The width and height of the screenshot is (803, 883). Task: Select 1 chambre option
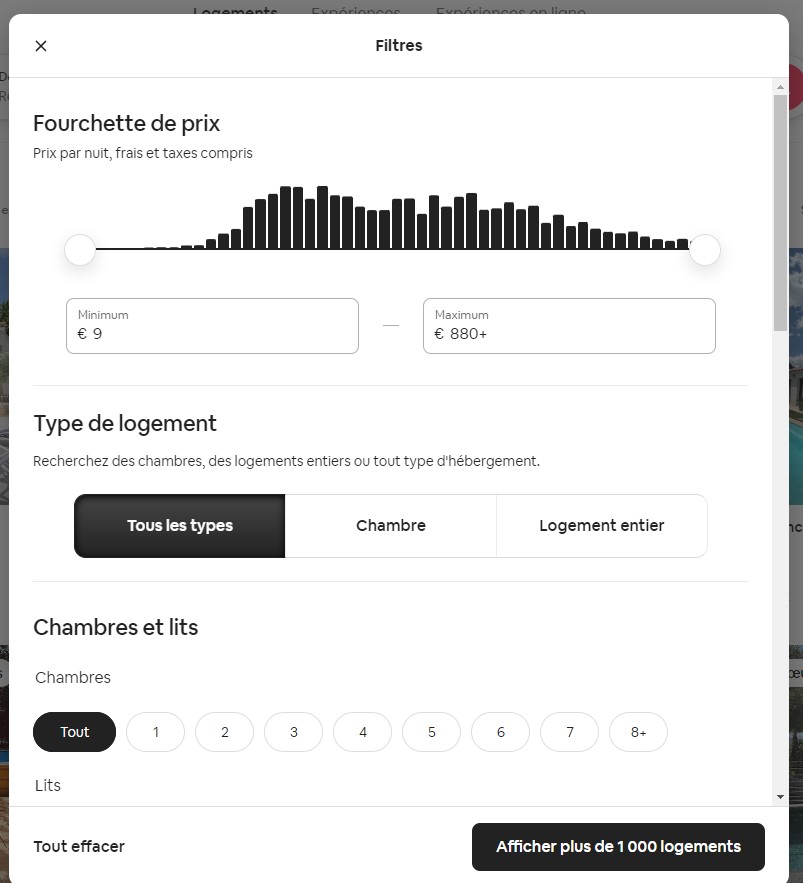click(155, 732)
